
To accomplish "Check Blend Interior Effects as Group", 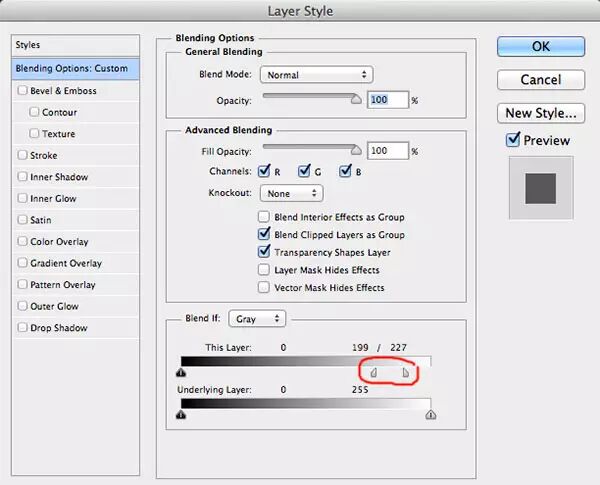I will pyautogui.click(x=263, y=217).
